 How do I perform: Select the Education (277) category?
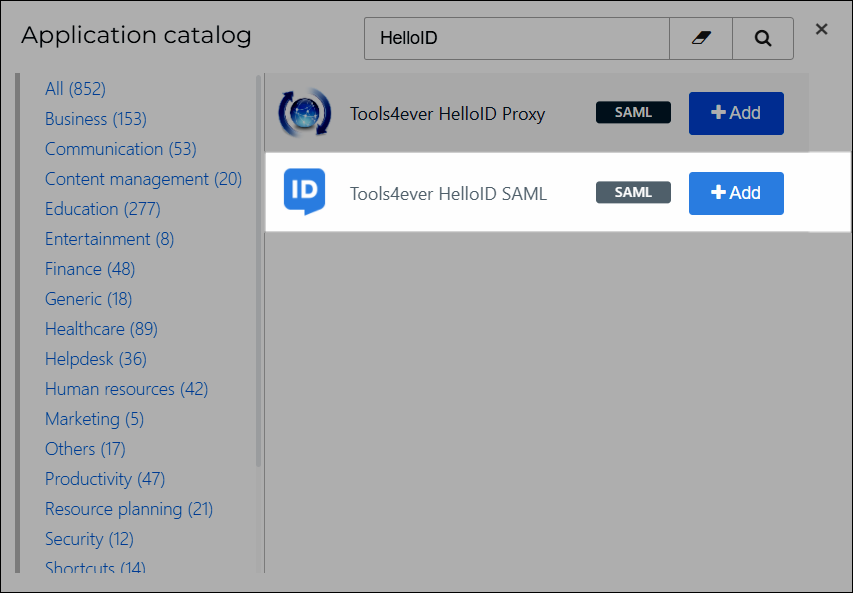coord(103,209)
